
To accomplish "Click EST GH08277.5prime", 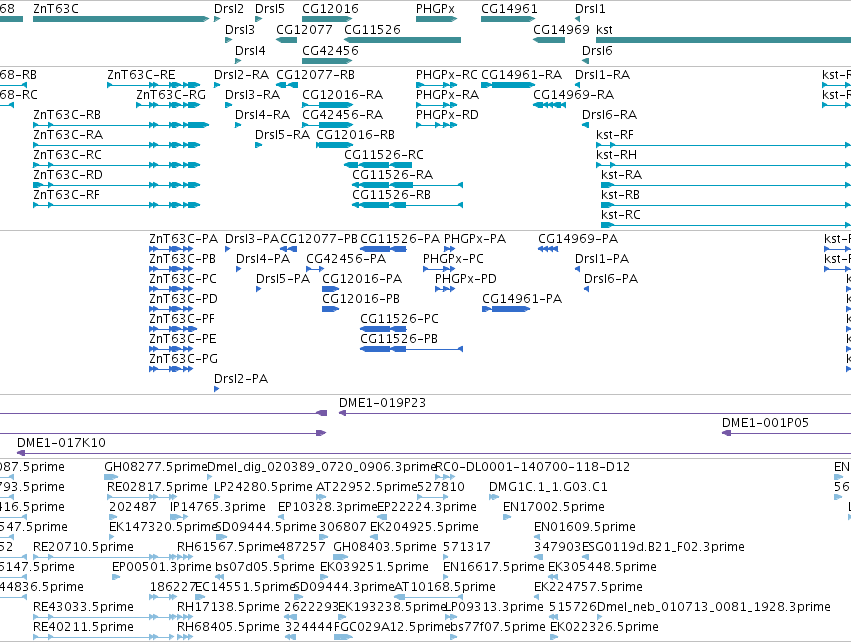I will [x=156, y=467].
